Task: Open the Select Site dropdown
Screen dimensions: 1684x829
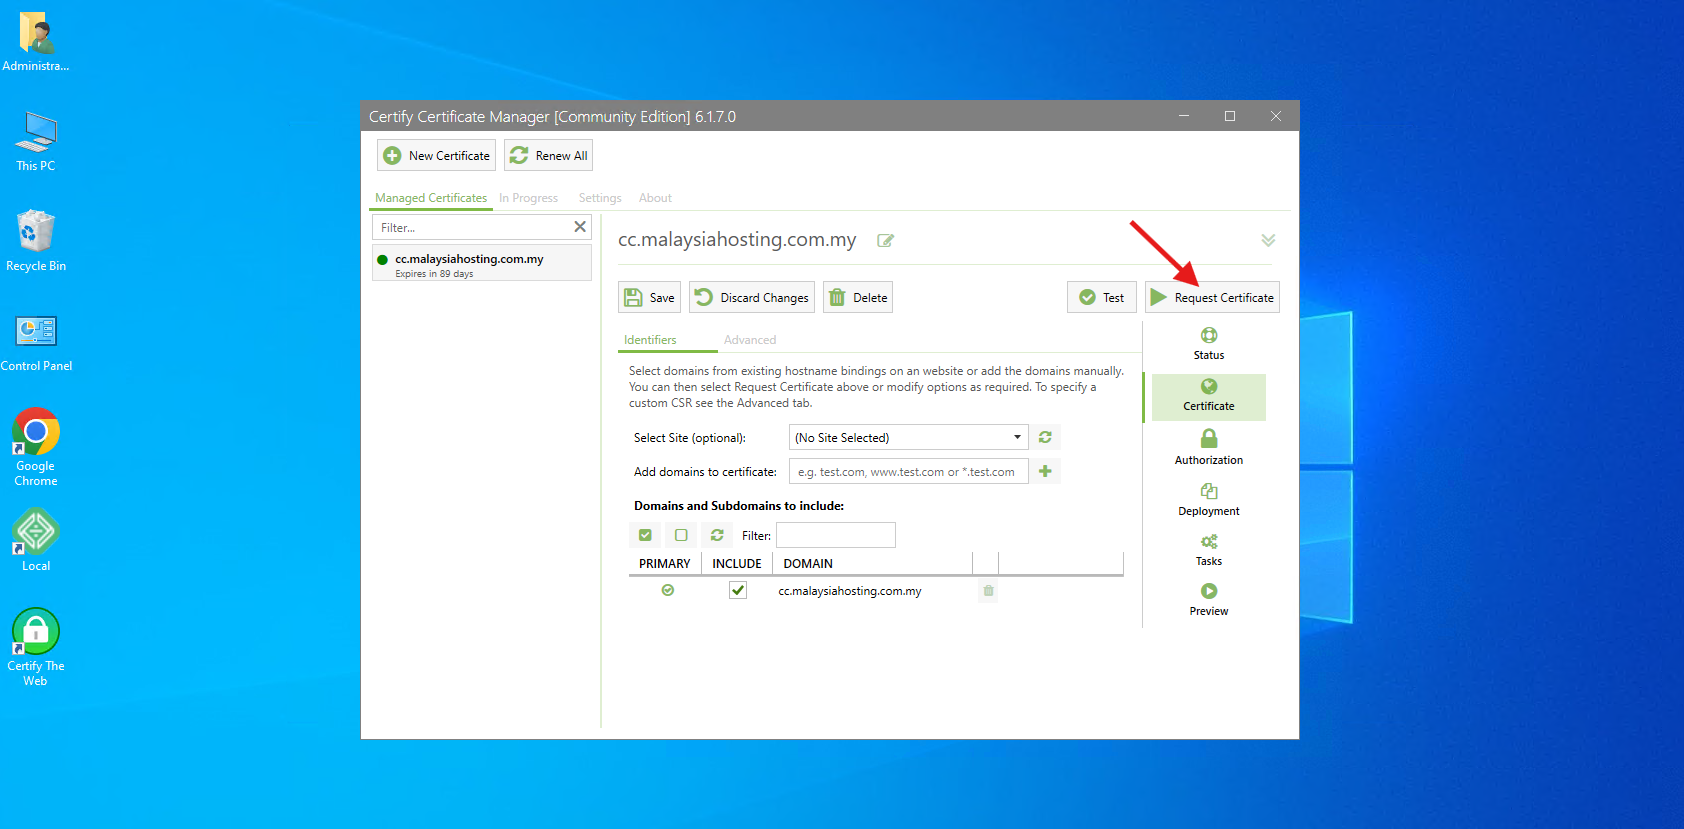Action: pos(909,437)
